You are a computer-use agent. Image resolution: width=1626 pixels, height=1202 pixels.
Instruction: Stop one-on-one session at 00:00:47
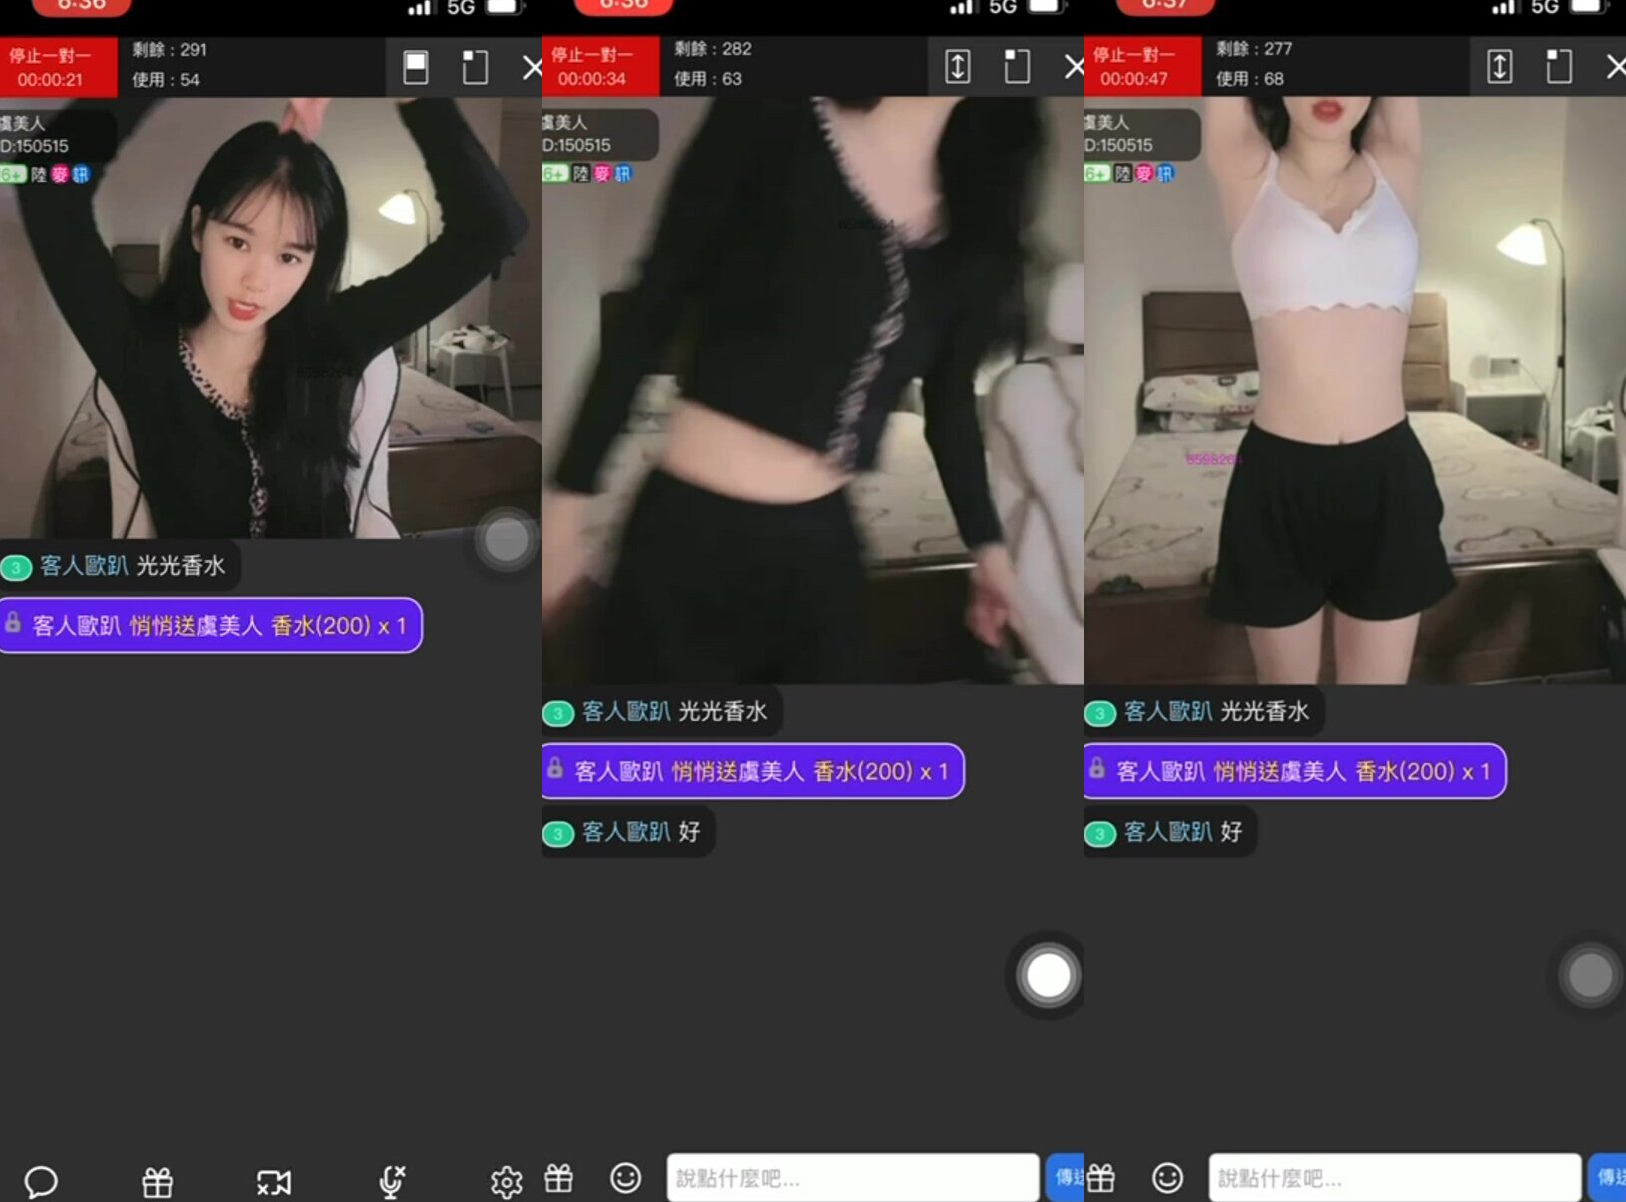1142,66
